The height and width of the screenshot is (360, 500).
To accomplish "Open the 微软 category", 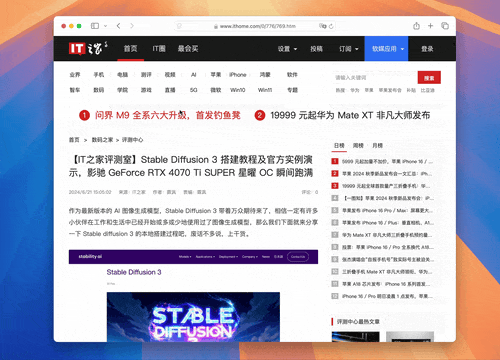I will tap(216, 90).
